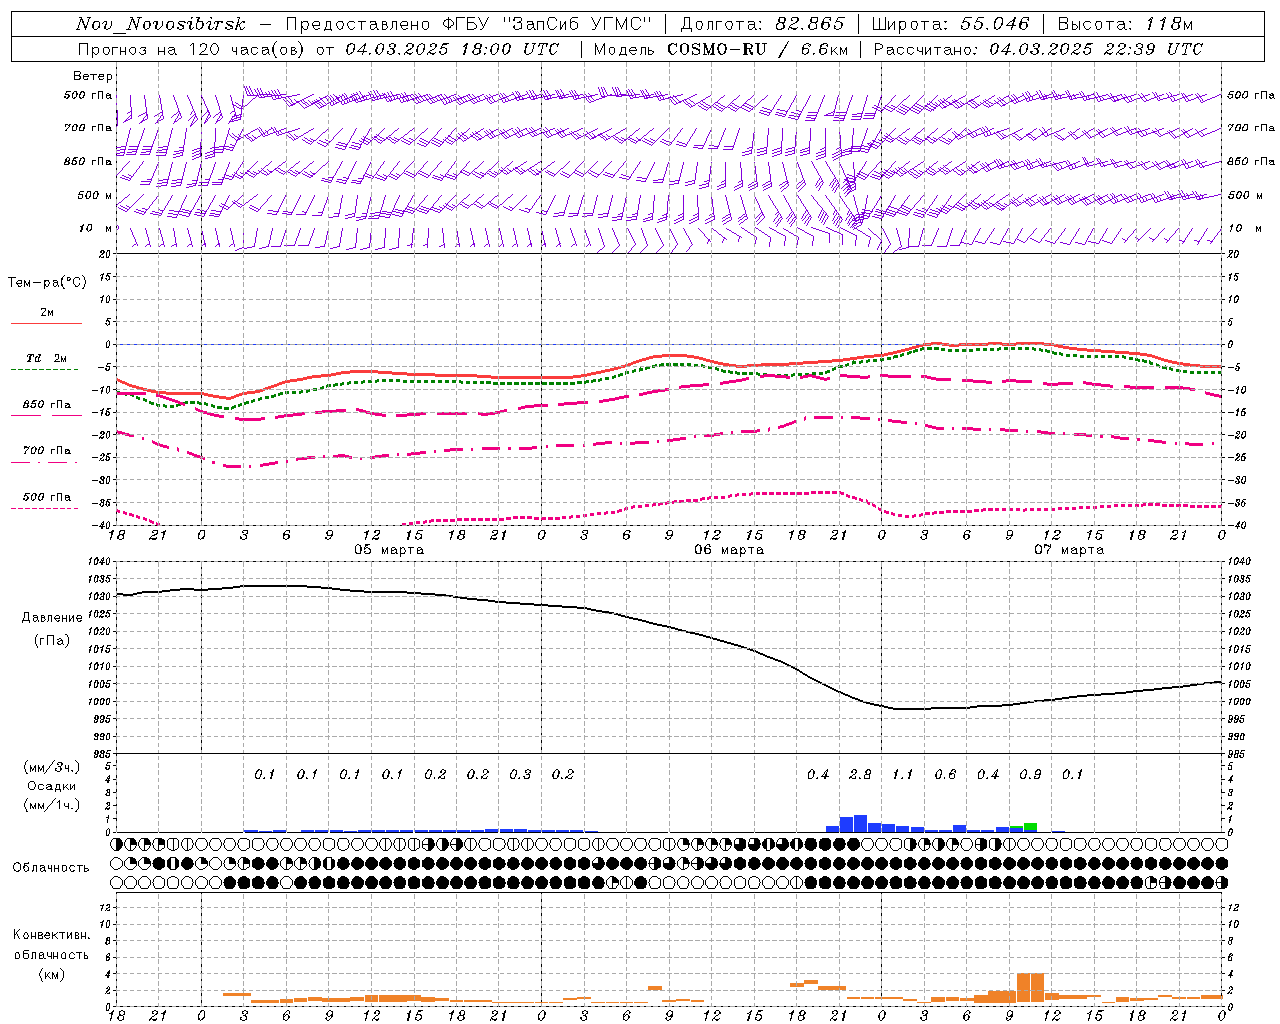Click the Модель COSMO-RU / 6.6км label
This screenshot has height=1024, width=1280.
coord(721,49)
